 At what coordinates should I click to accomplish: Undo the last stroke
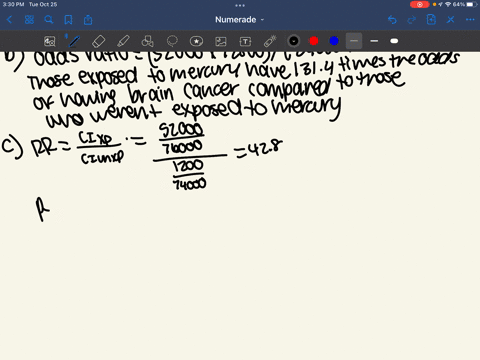click(x=392, y=20)
